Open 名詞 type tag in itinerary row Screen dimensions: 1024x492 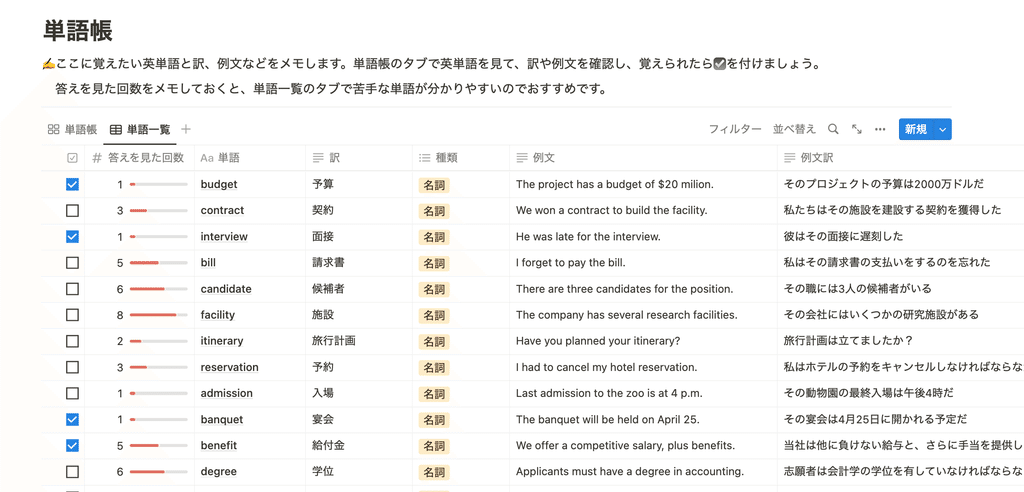pyautogui.click(x=434, y=342)
